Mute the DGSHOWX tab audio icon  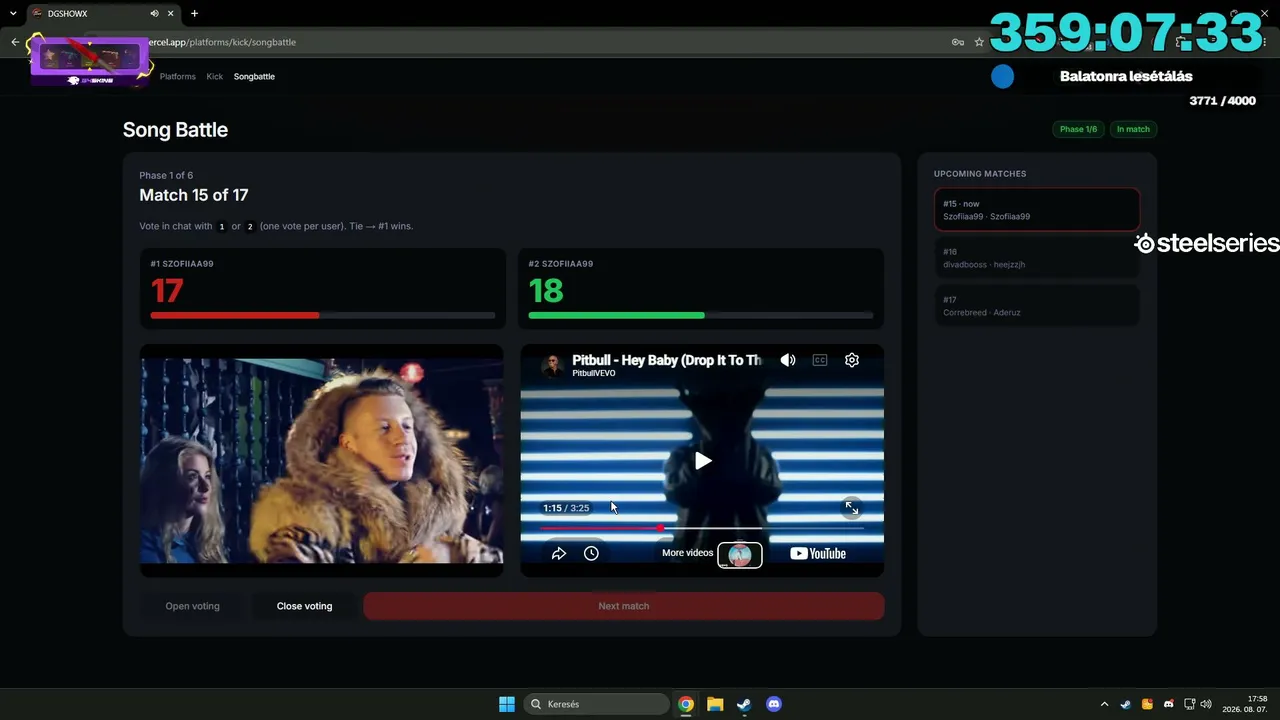[x=154, y=14]
